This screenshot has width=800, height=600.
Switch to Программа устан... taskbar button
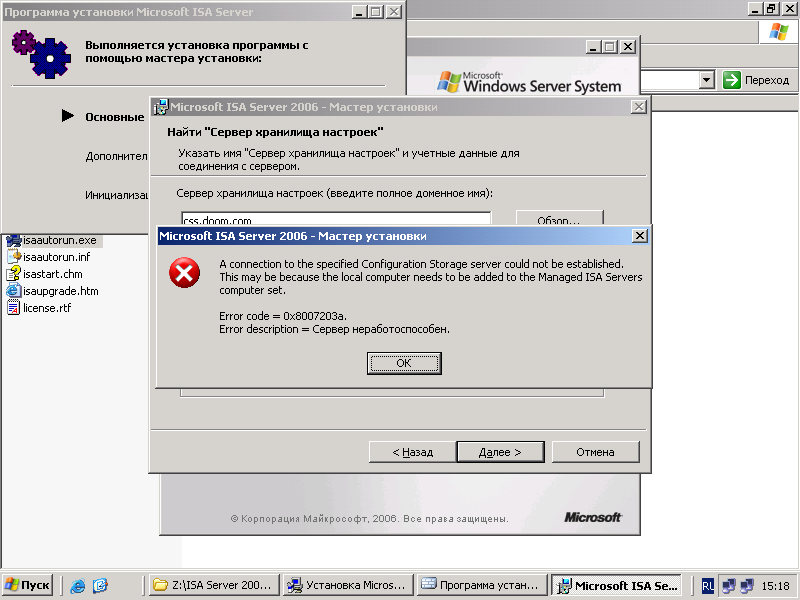point(483,585)
